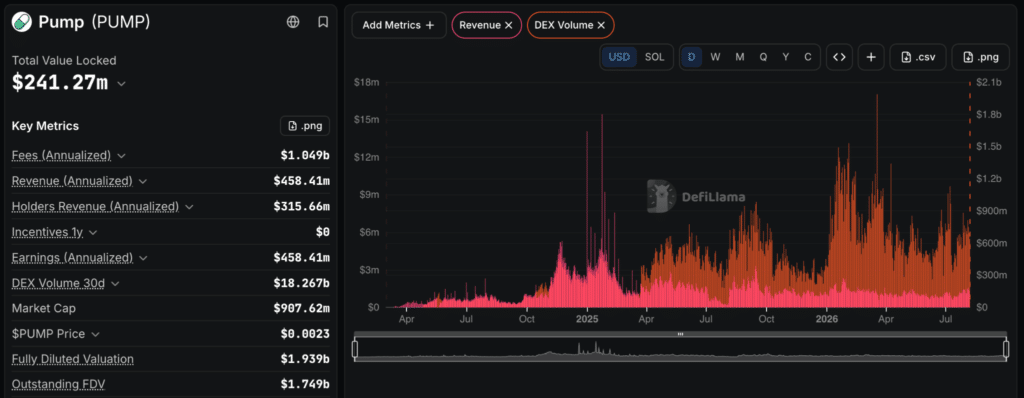Click the $1.939b FDV value
1024x398 pixels.
(x=305, y=359)
